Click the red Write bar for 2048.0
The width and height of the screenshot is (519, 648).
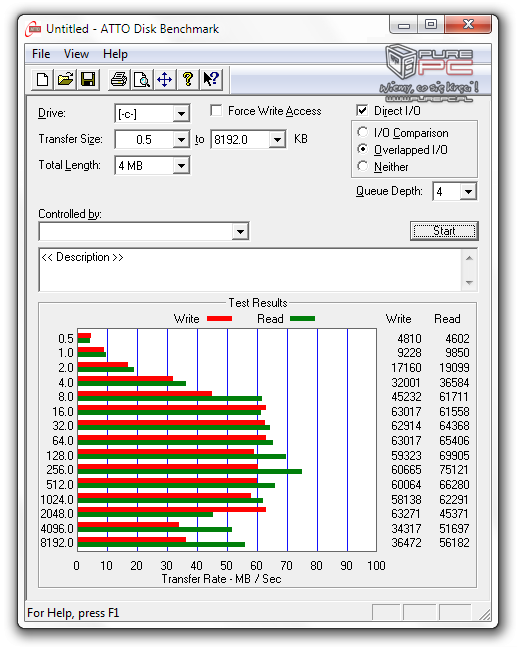171,510
